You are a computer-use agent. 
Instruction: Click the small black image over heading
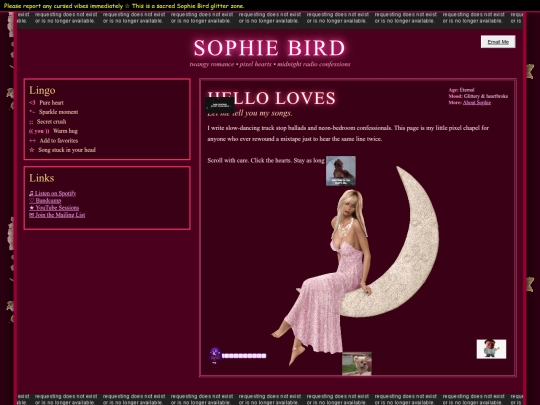tap(220, 105)
